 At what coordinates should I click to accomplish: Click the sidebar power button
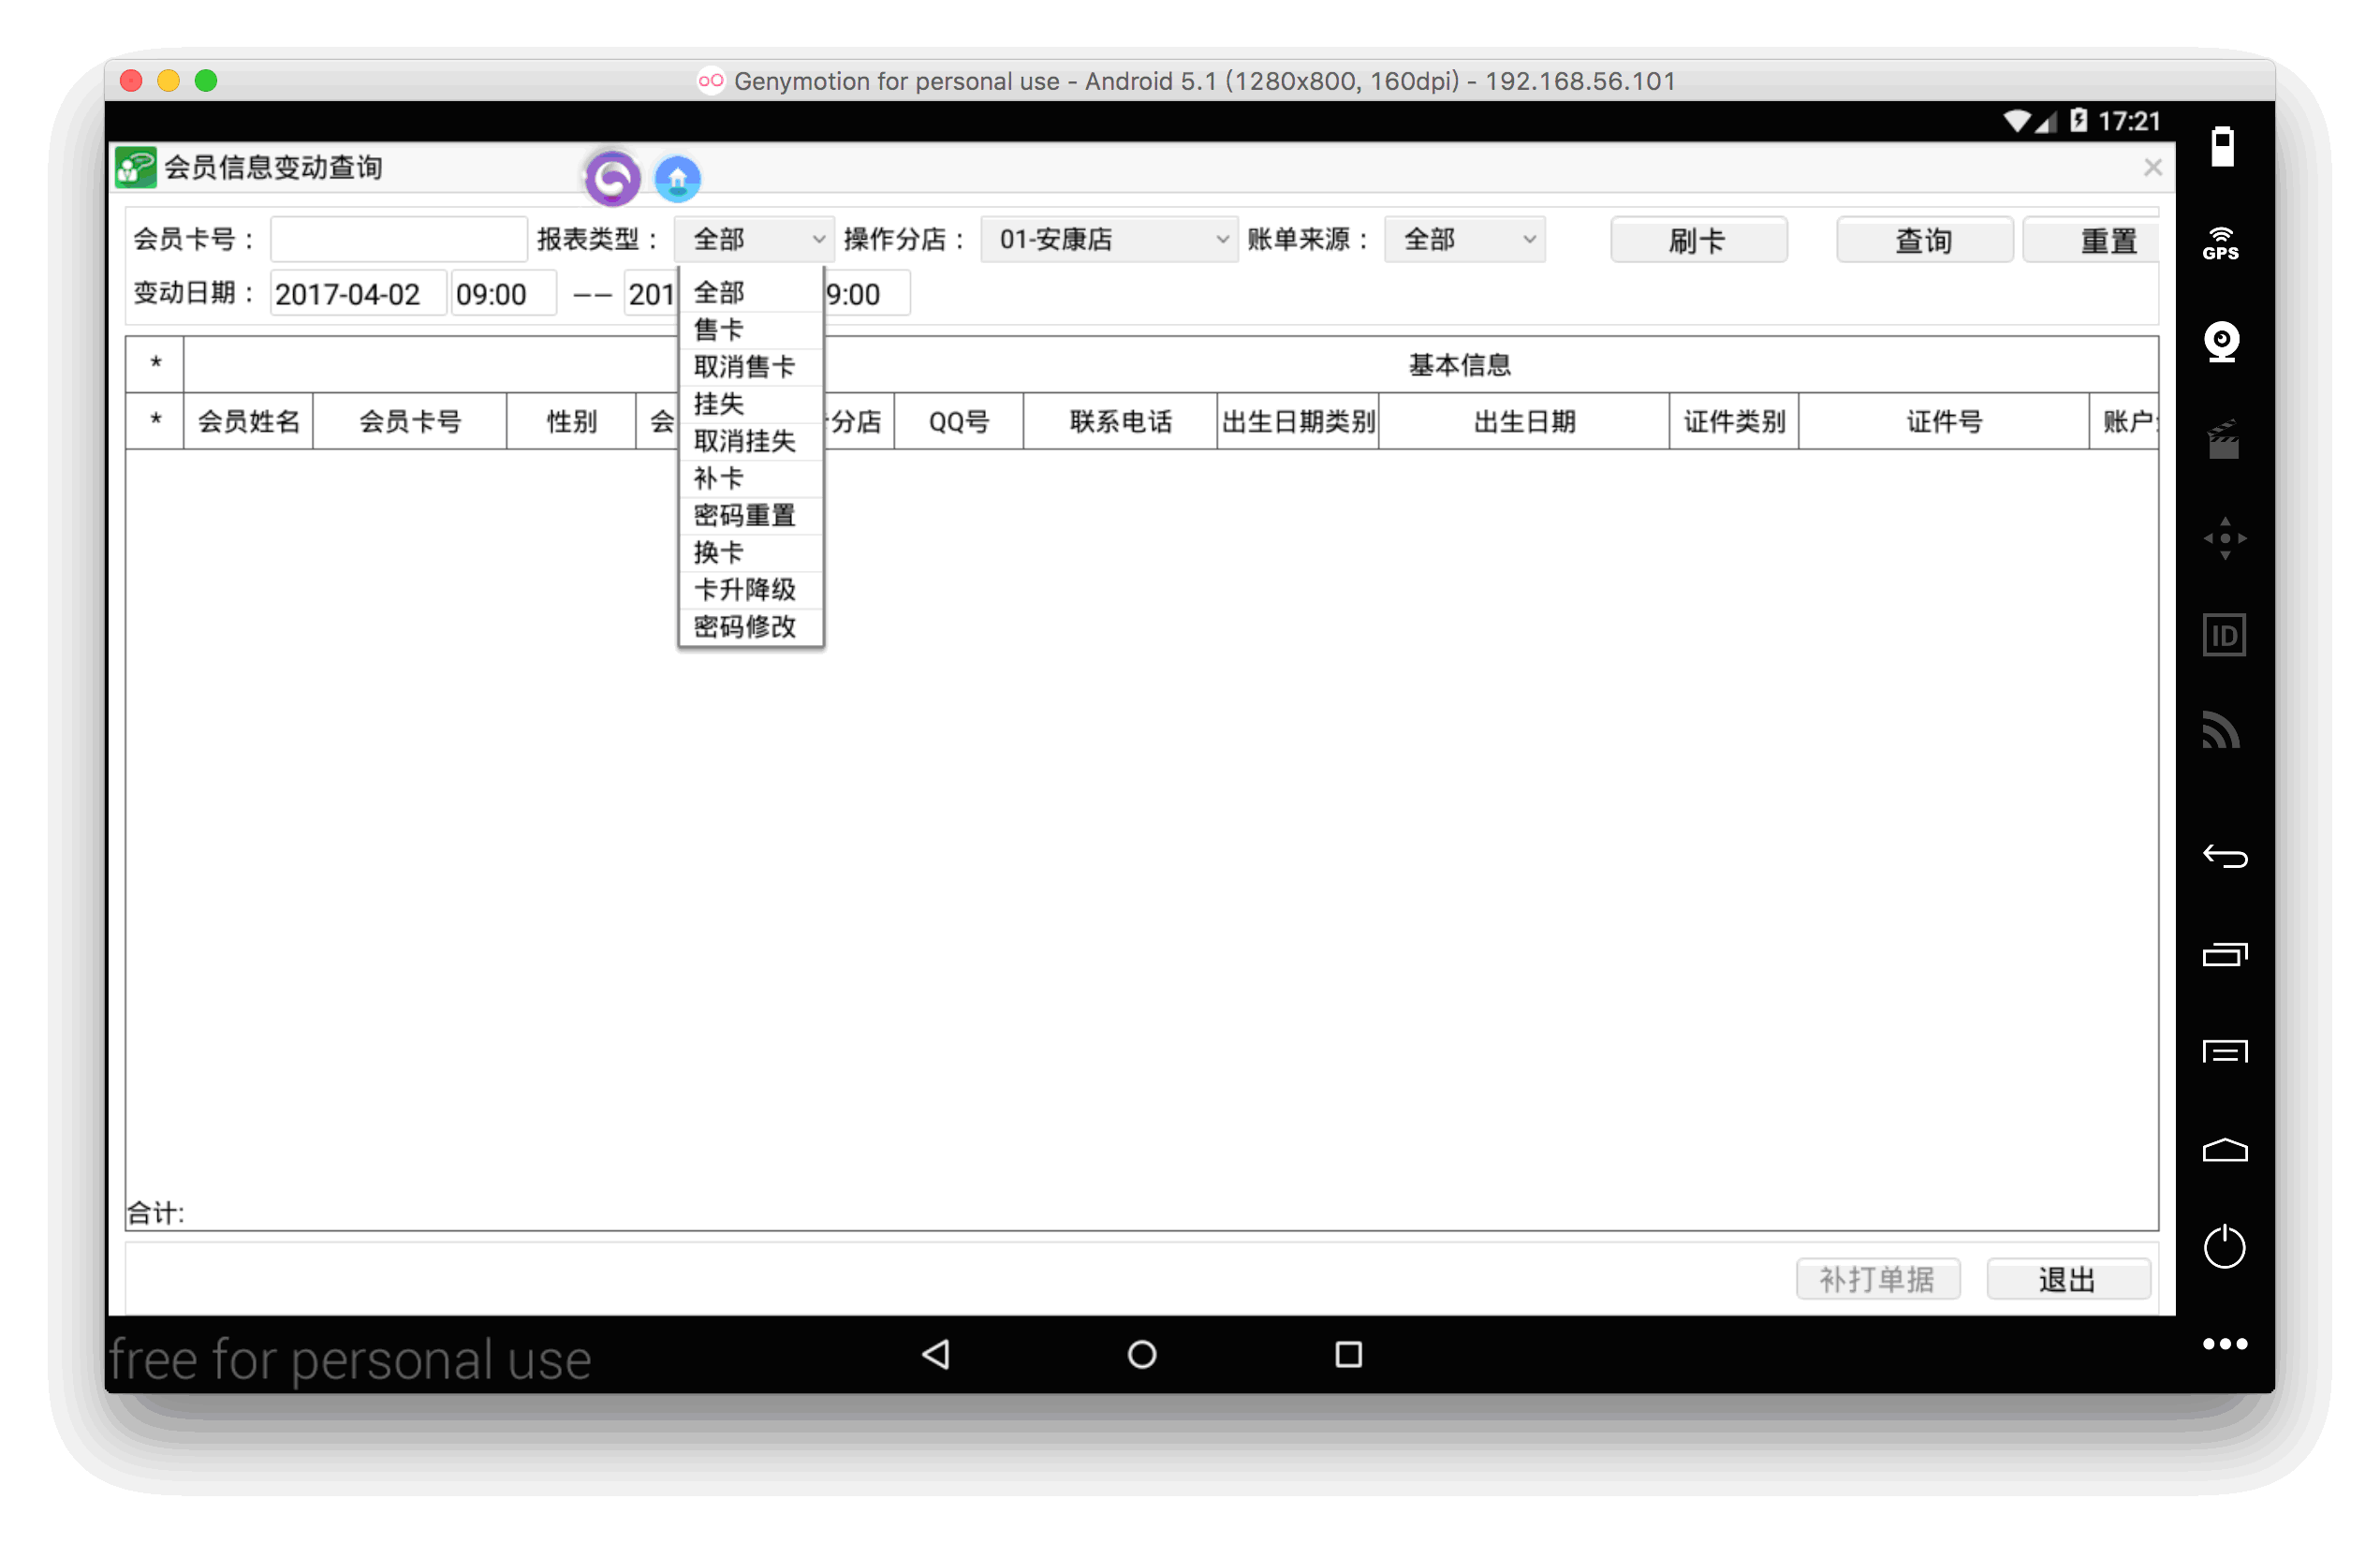tap(2224, 1246)
